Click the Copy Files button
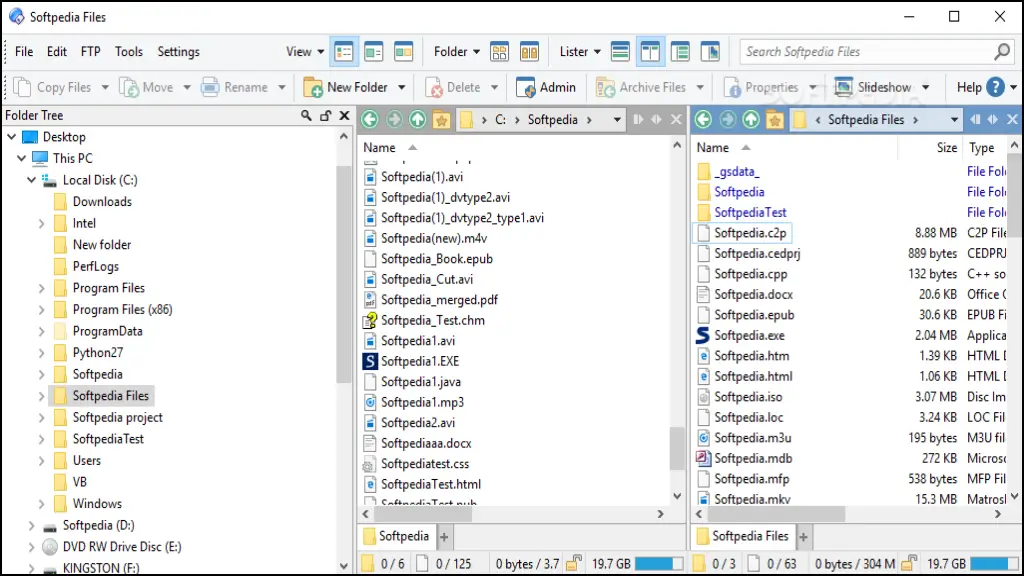The width and height of the screenshot is (1024, 576). coord(53,87)
